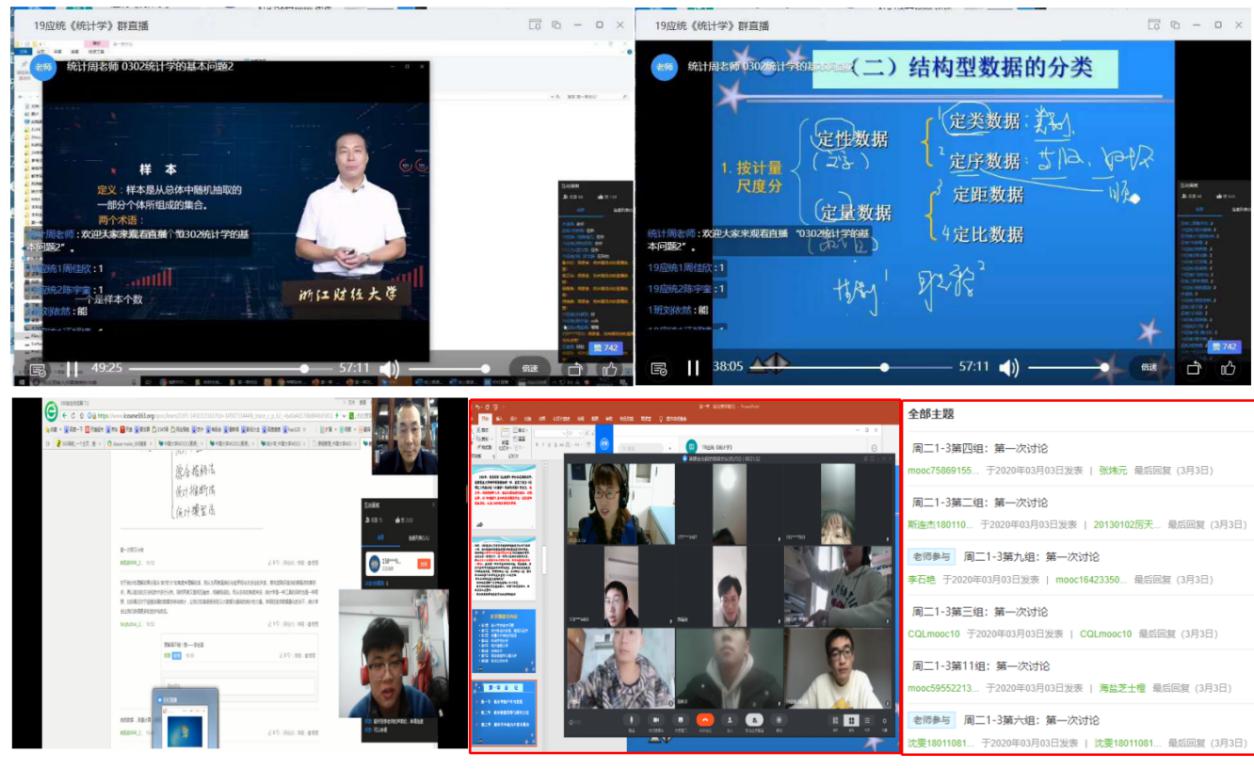This screenshot has width=1254, height=769.
Task: Like the right live stream with thumbs-up
Action: [1228, 368]
